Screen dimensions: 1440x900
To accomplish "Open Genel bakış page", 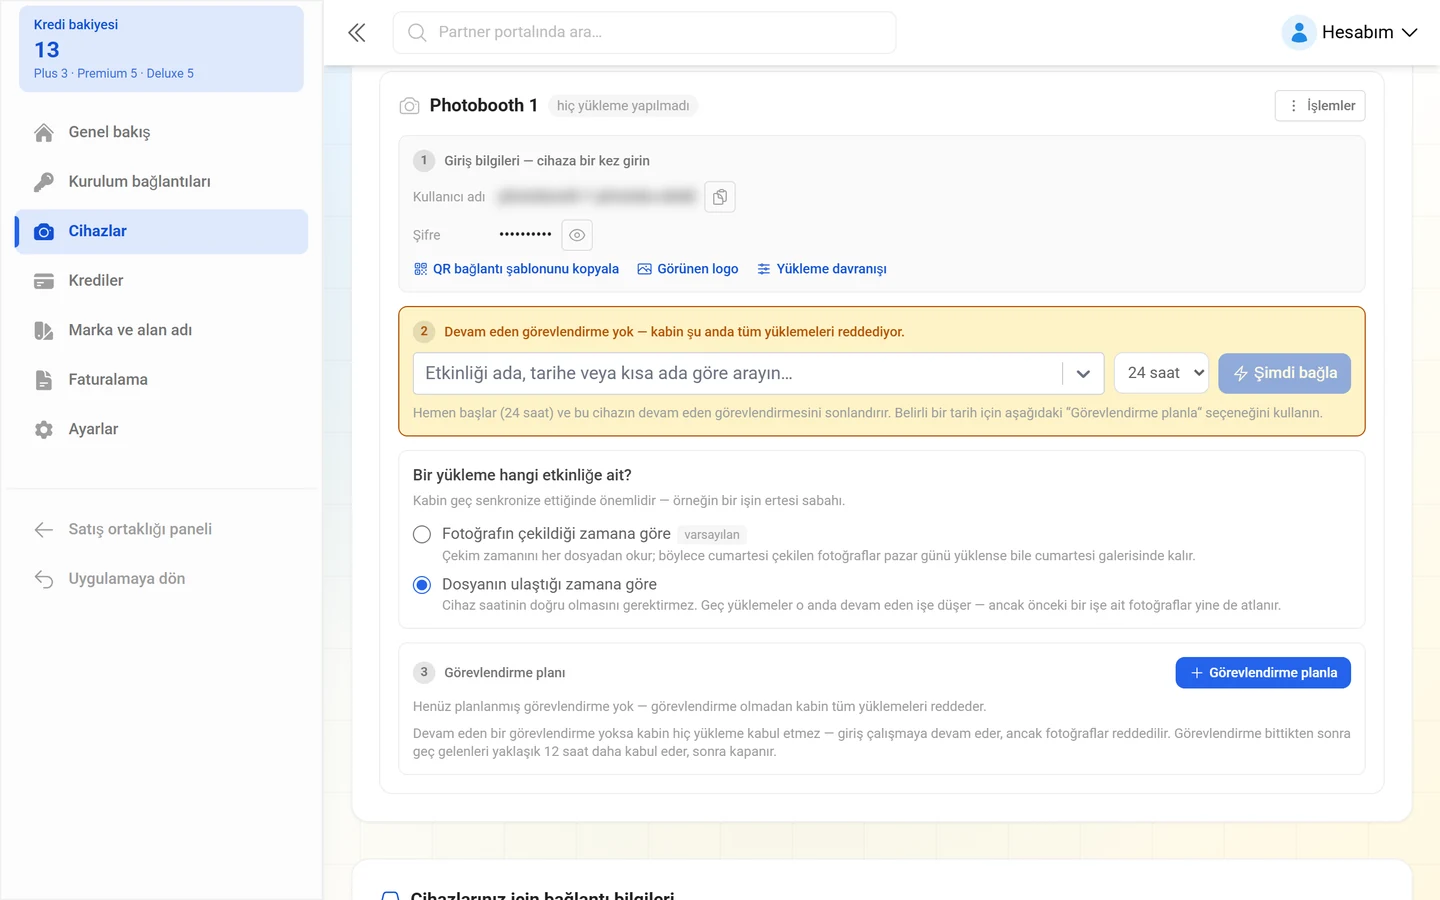I will [x=161, y=132].
